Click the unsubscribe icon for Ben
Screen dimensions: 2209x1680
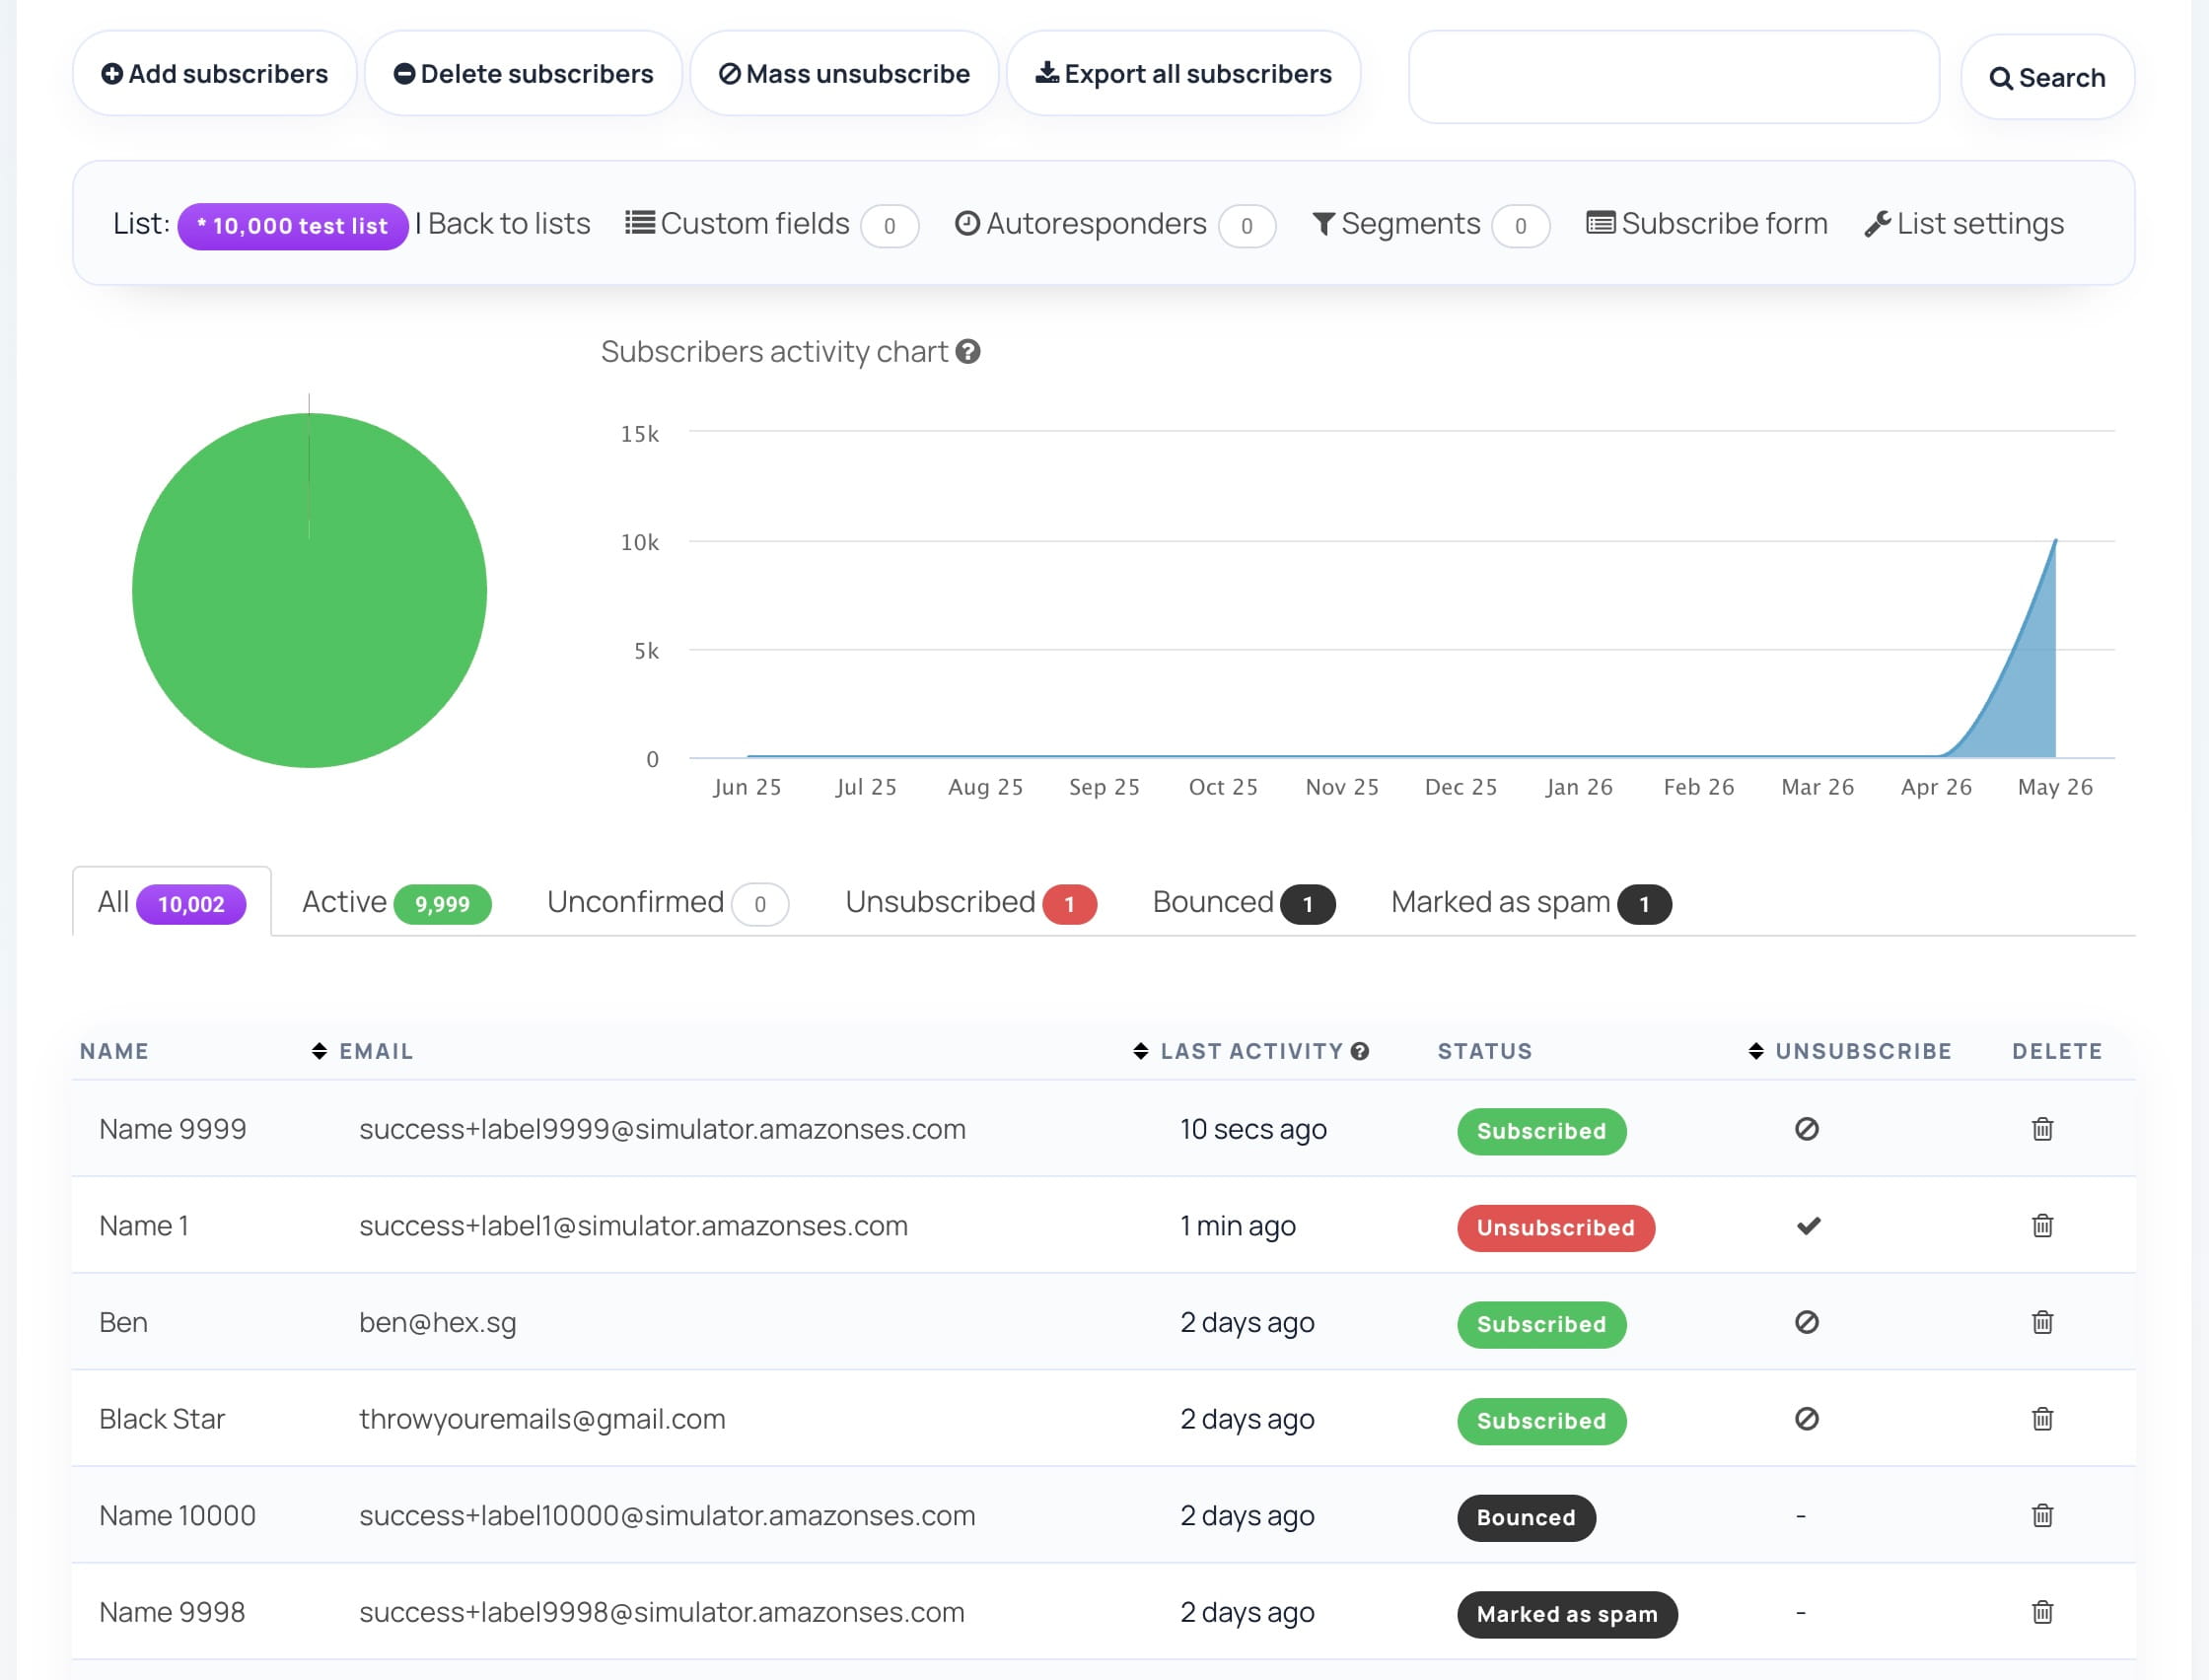click(x=1806, y=1322)
